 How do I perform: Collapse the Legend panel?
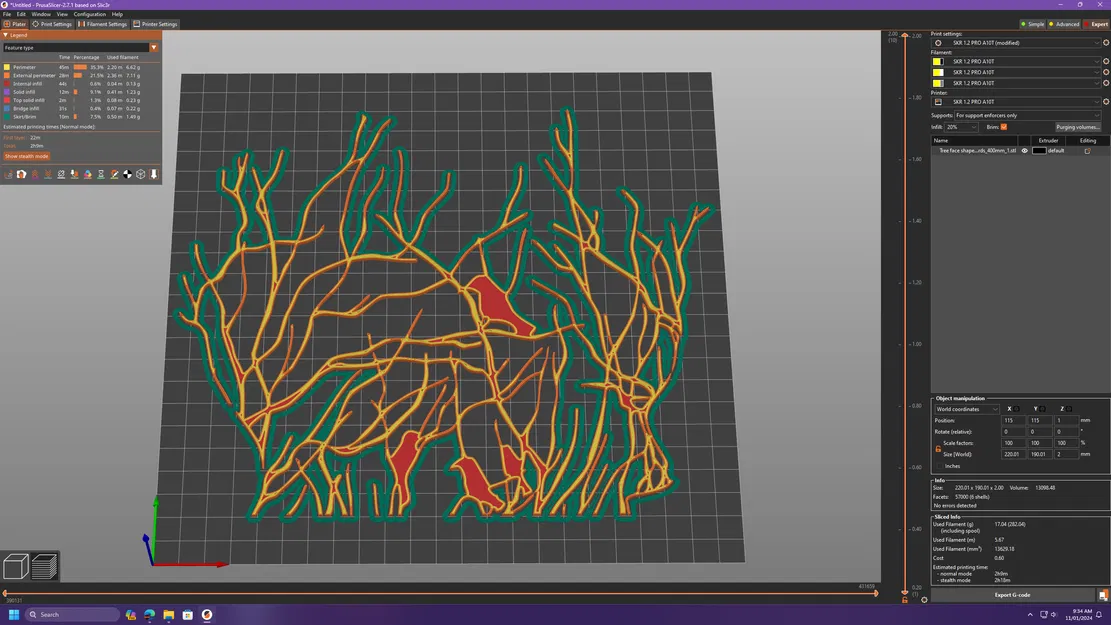click(x=6, y=35)
